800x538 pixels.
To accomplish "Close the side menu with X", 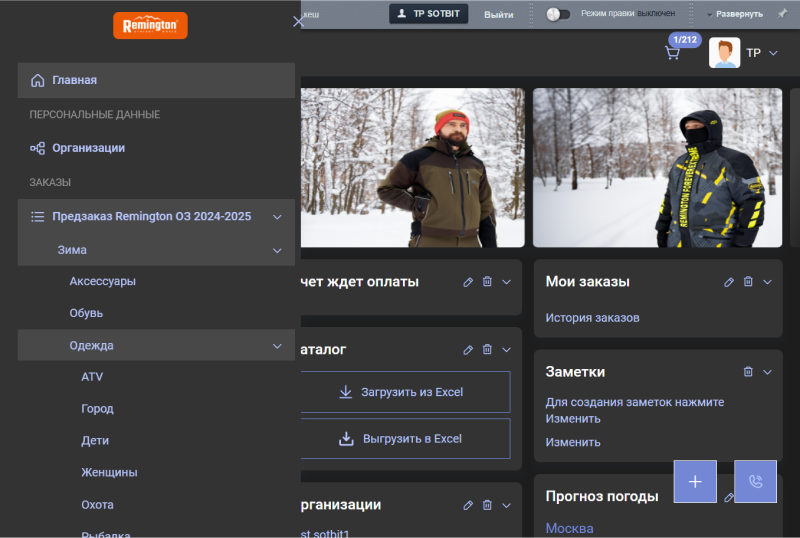I will pos(298,21).
